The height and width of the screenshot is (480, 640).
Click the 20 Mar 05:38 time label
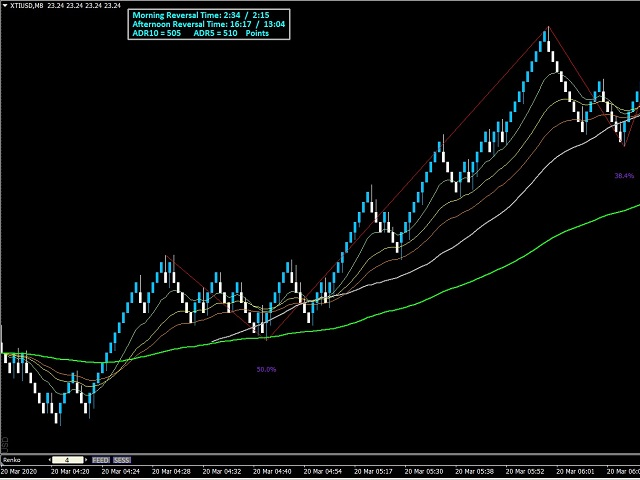[x=475, y=471]
